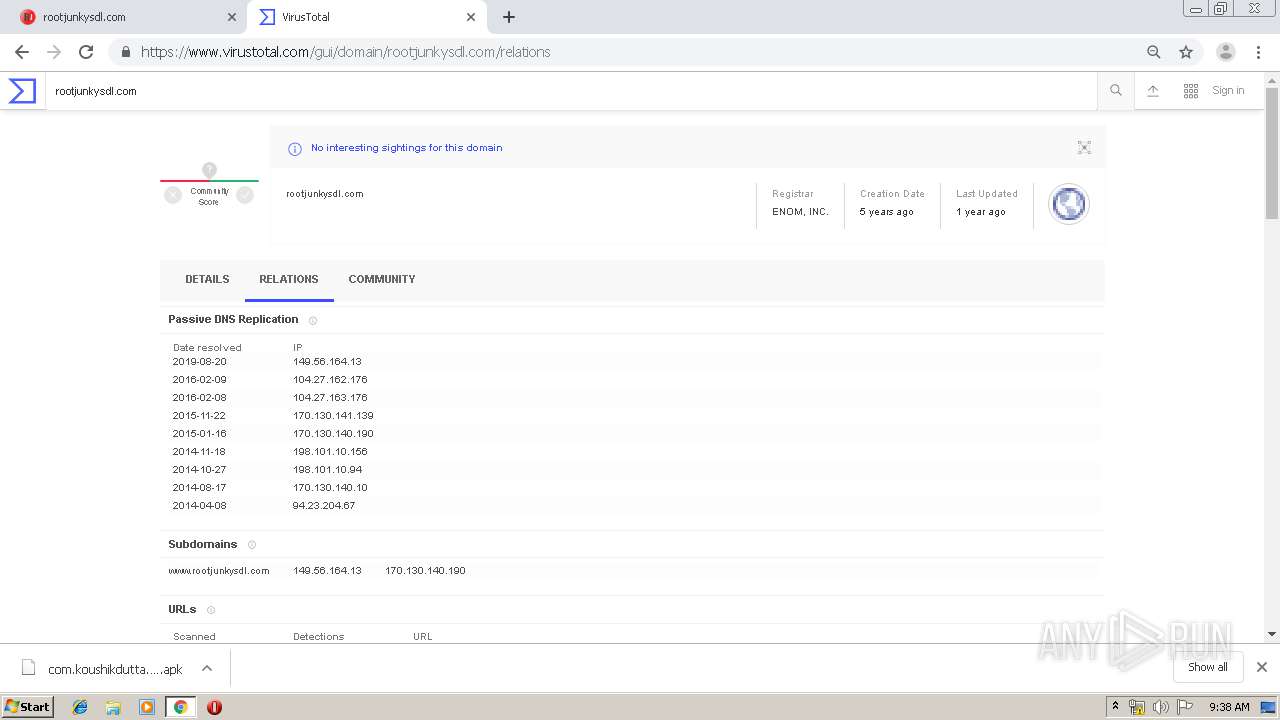Click the 170.130.140.10 IP entry
Screen dimensions: 1280x720
pyautogui.click(x=330, y=487)
